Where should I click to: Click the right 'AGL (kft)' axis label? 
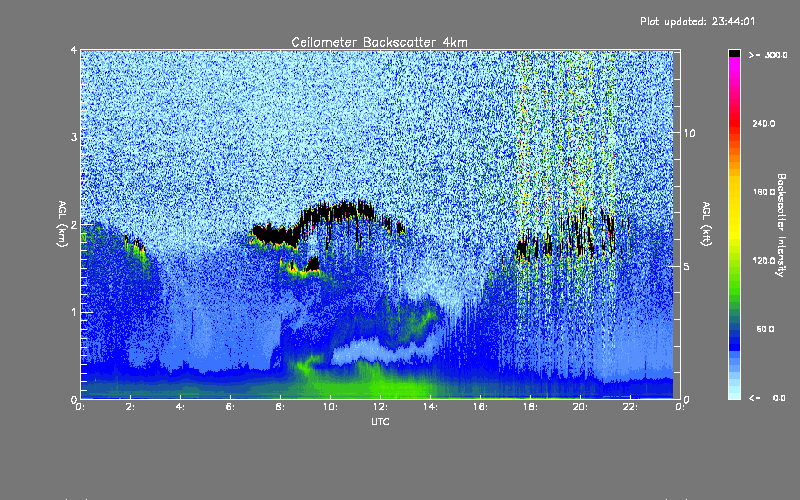pos(706,223)
